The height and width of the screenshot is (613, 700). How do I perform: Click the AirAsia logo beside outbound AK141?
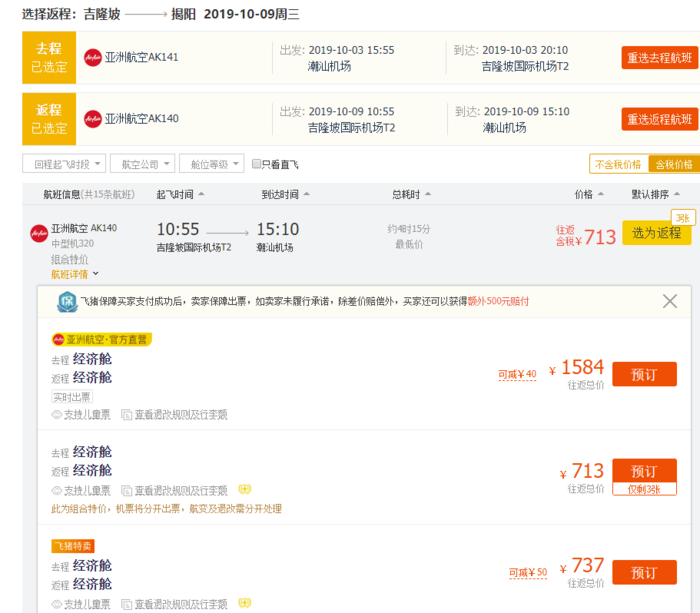93,57
